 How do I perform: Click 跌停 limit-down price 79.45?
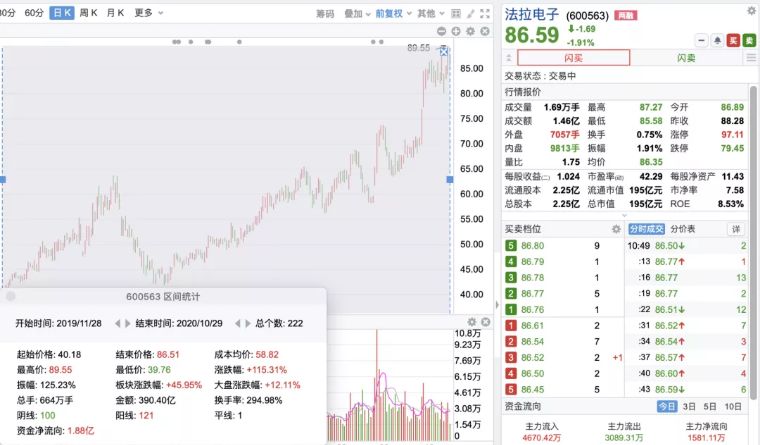(732, 148)
